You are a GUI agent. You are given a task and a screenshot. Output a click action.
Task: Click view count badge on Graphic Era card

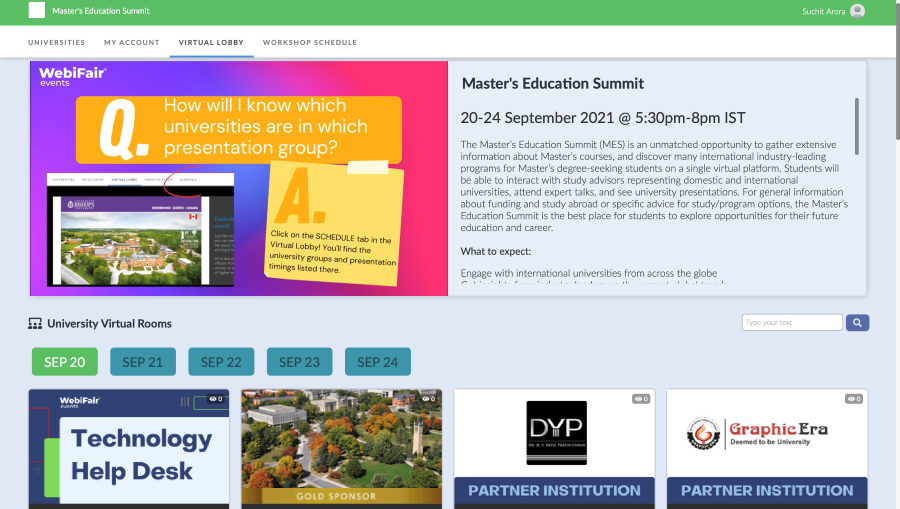tap(854, 399)
